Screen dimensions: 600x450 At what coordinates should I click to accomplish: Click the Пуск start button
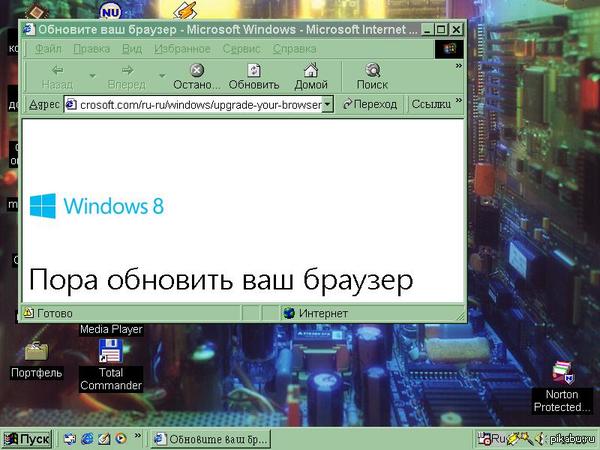pyautogui.click(x=27, y=438)
